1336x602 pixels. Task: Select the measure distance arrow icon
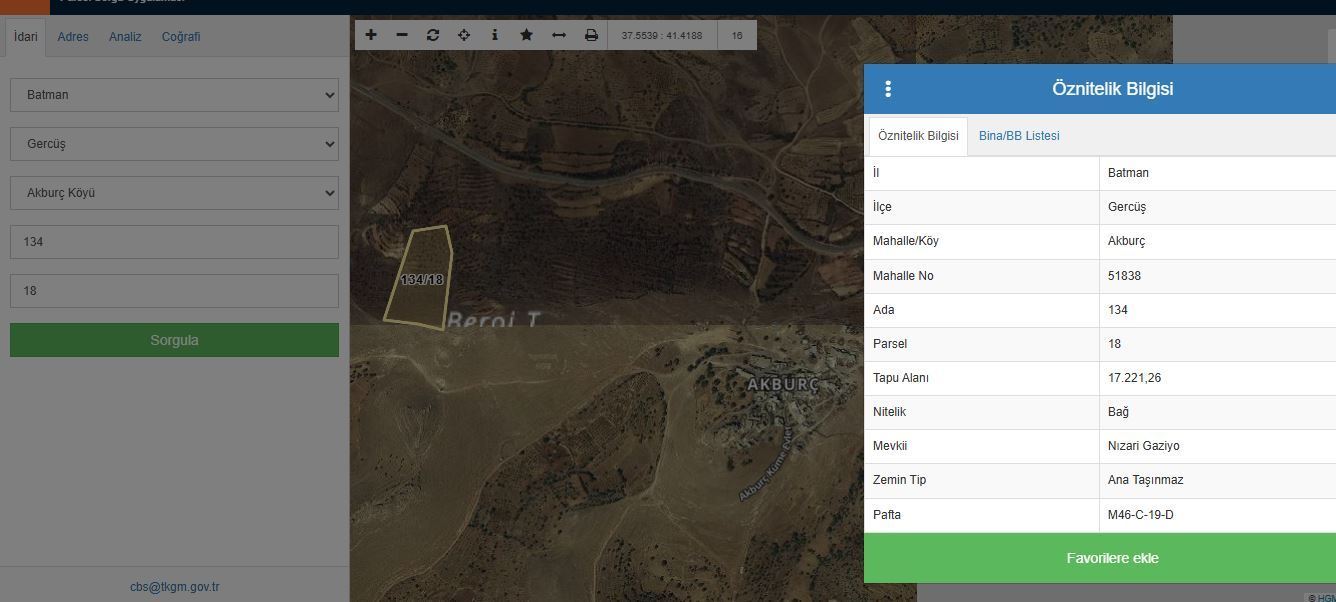click(x=559, y=35)
